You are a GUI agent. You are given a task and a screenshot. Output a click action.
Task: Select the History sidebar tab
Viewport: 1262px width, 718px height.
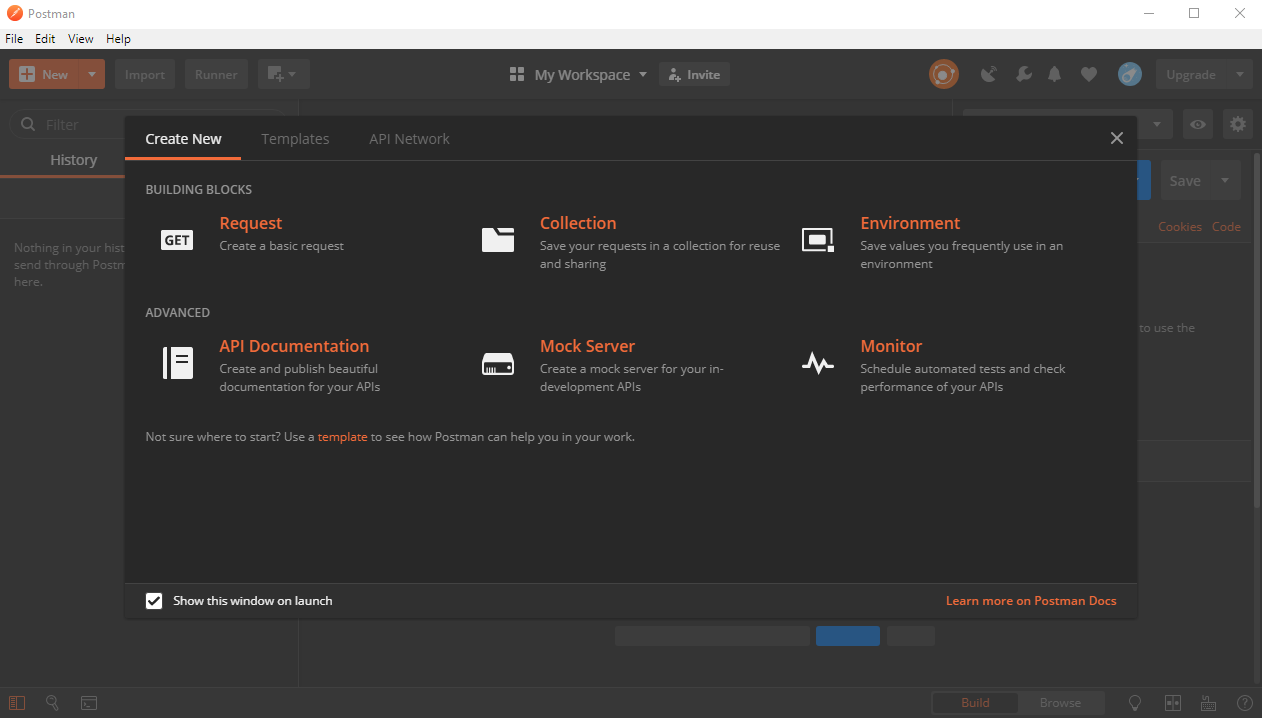(x=74, y=160)
